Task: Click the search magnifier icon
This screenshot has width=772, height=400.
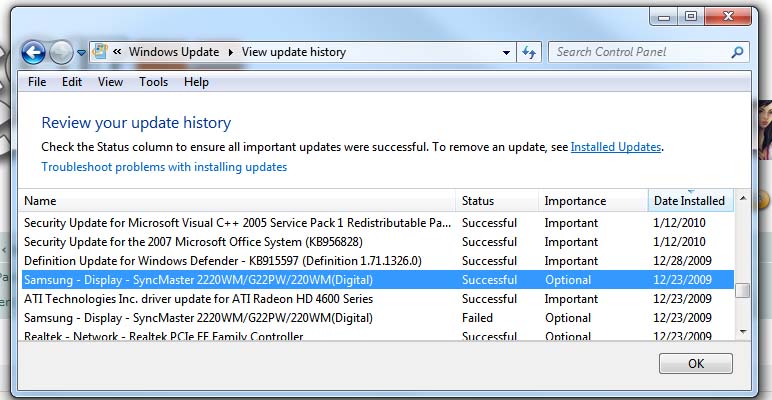Action: 738,52
